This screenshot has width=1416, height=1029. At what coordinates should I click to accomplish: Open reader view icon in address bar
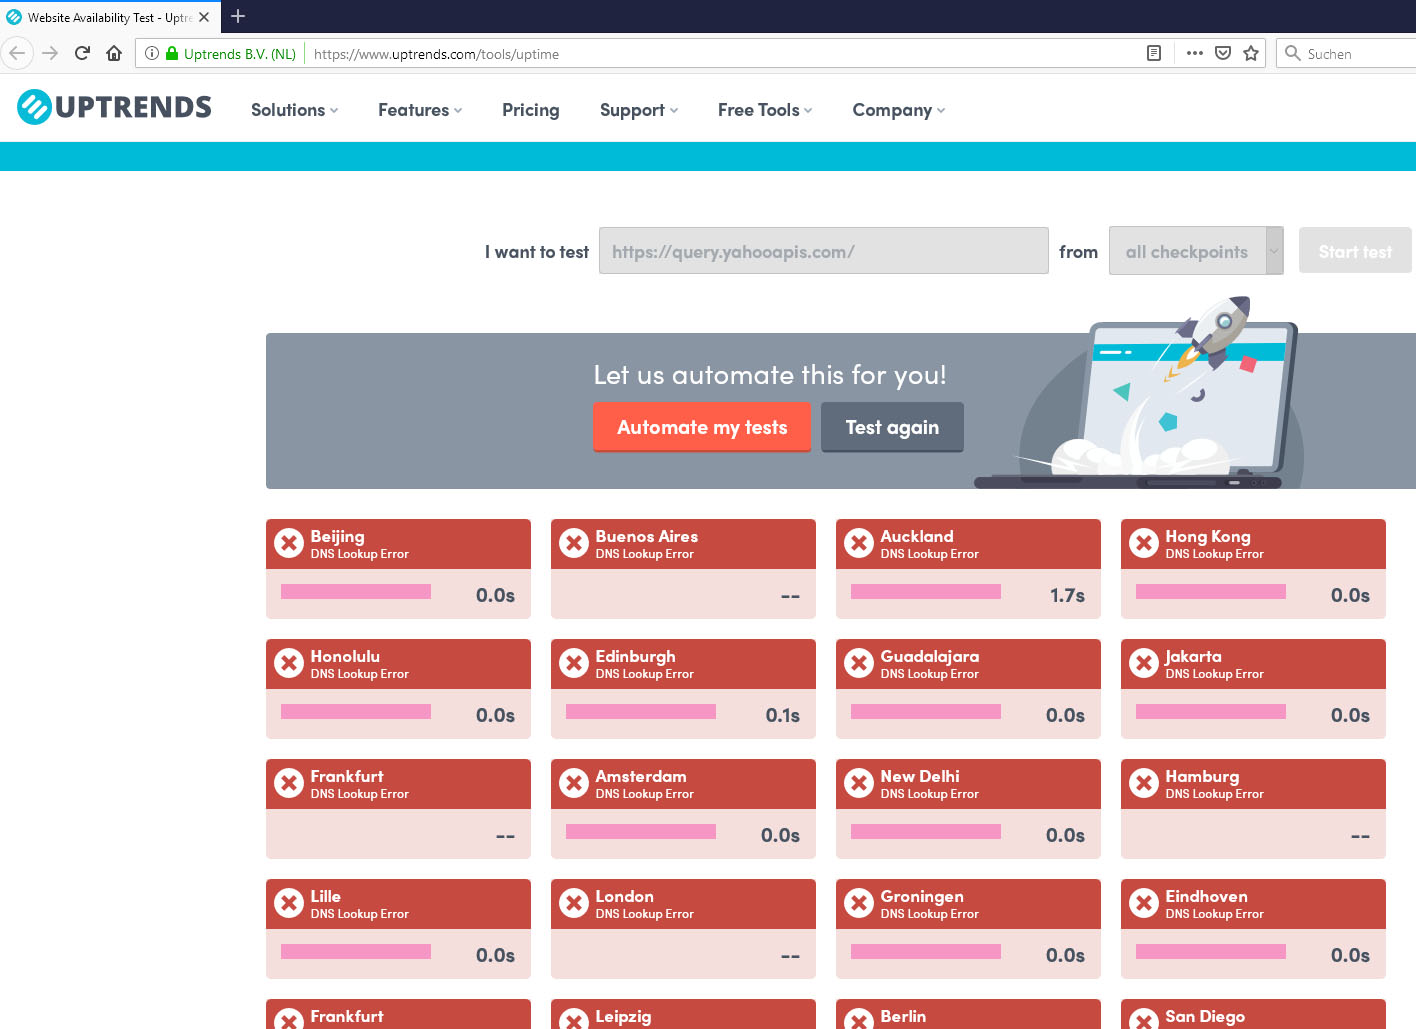(x=1153, y=54)
